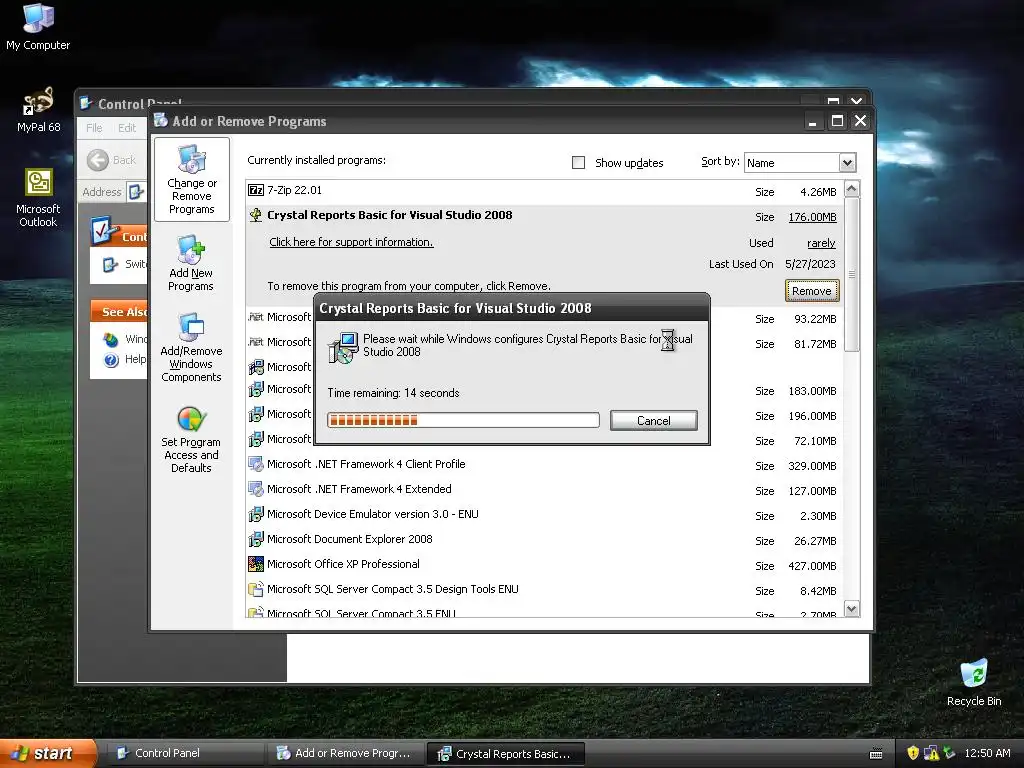Click scroll up arrow of programs list

tap(852, 189)
